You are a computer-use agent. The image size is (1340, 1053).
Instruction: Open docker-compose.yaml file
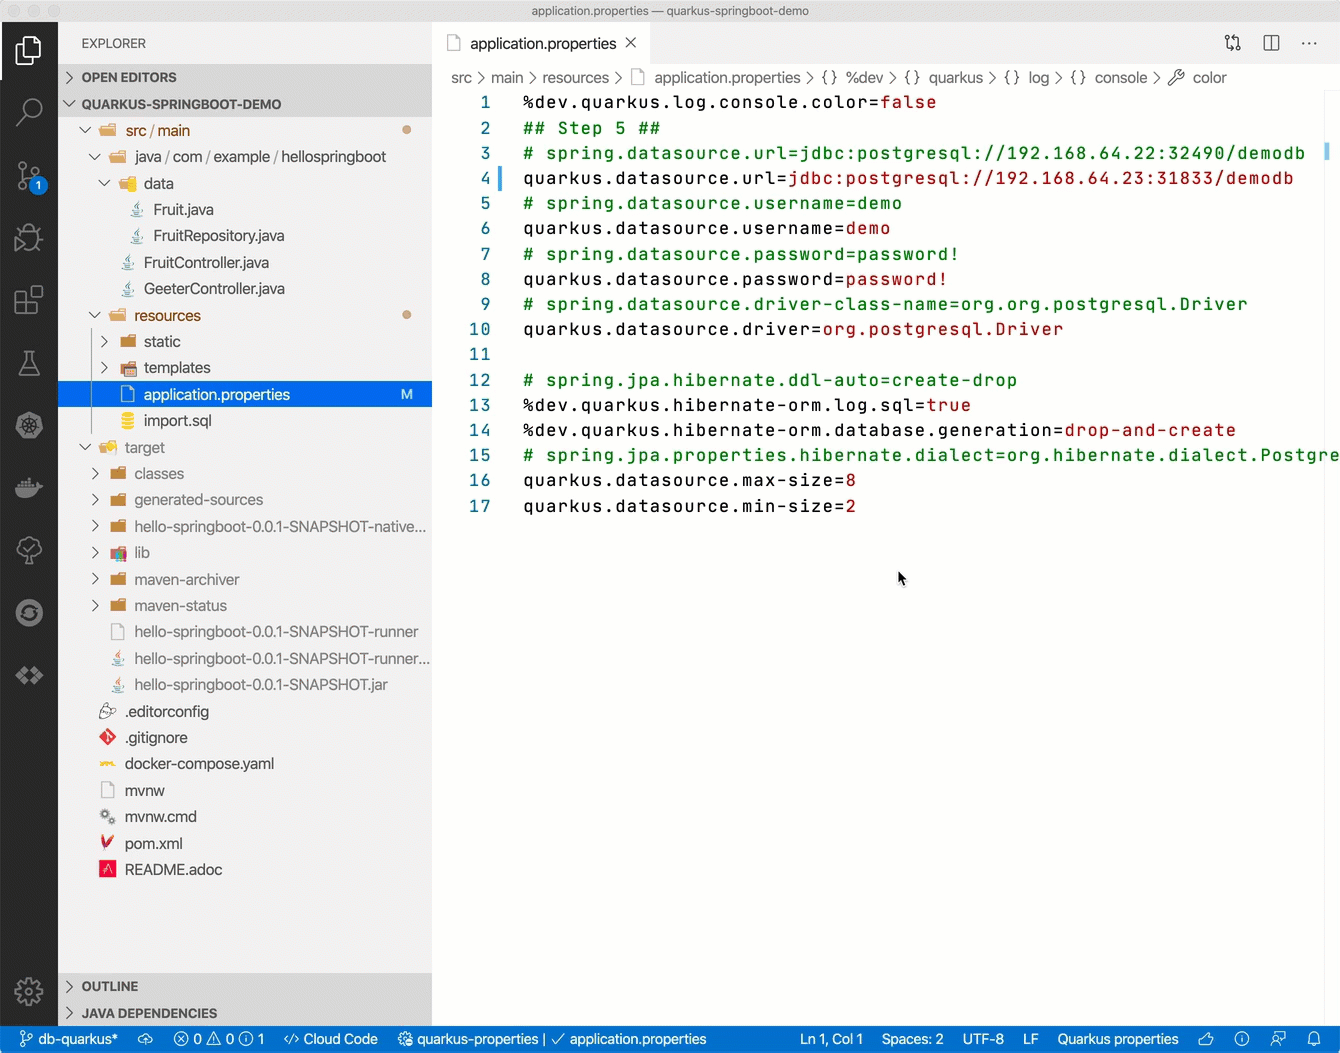(x=245, y=763)
